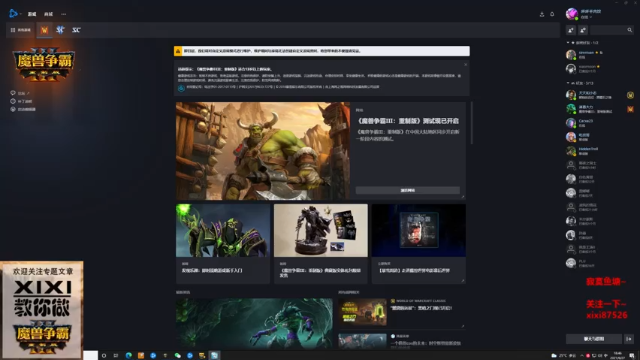
Task: Collapse the favorite friends group
Action: click(x=568, y=42)
